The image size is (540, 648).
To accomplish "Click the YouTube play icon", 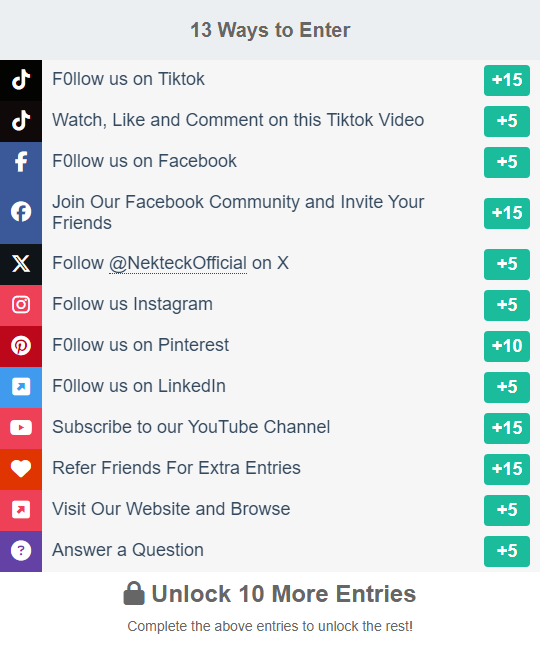I will point(21,428).
